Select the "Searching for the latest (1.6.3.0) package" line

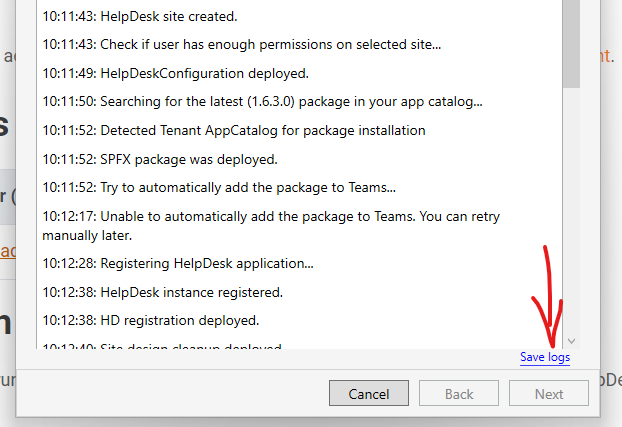point(262,101)
